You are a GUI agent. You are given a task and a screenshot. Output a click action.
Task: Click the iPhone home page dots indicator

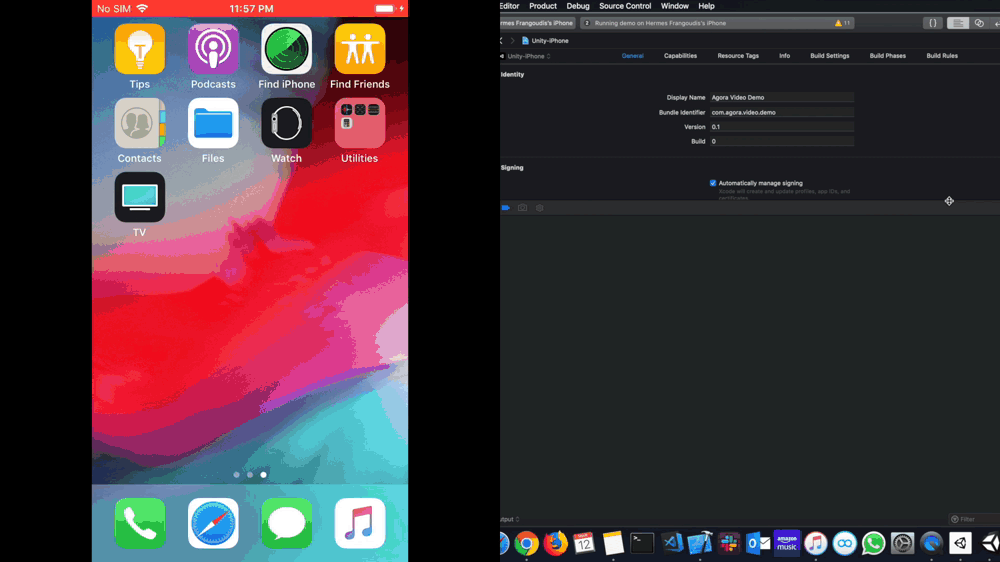coord(250,475)
